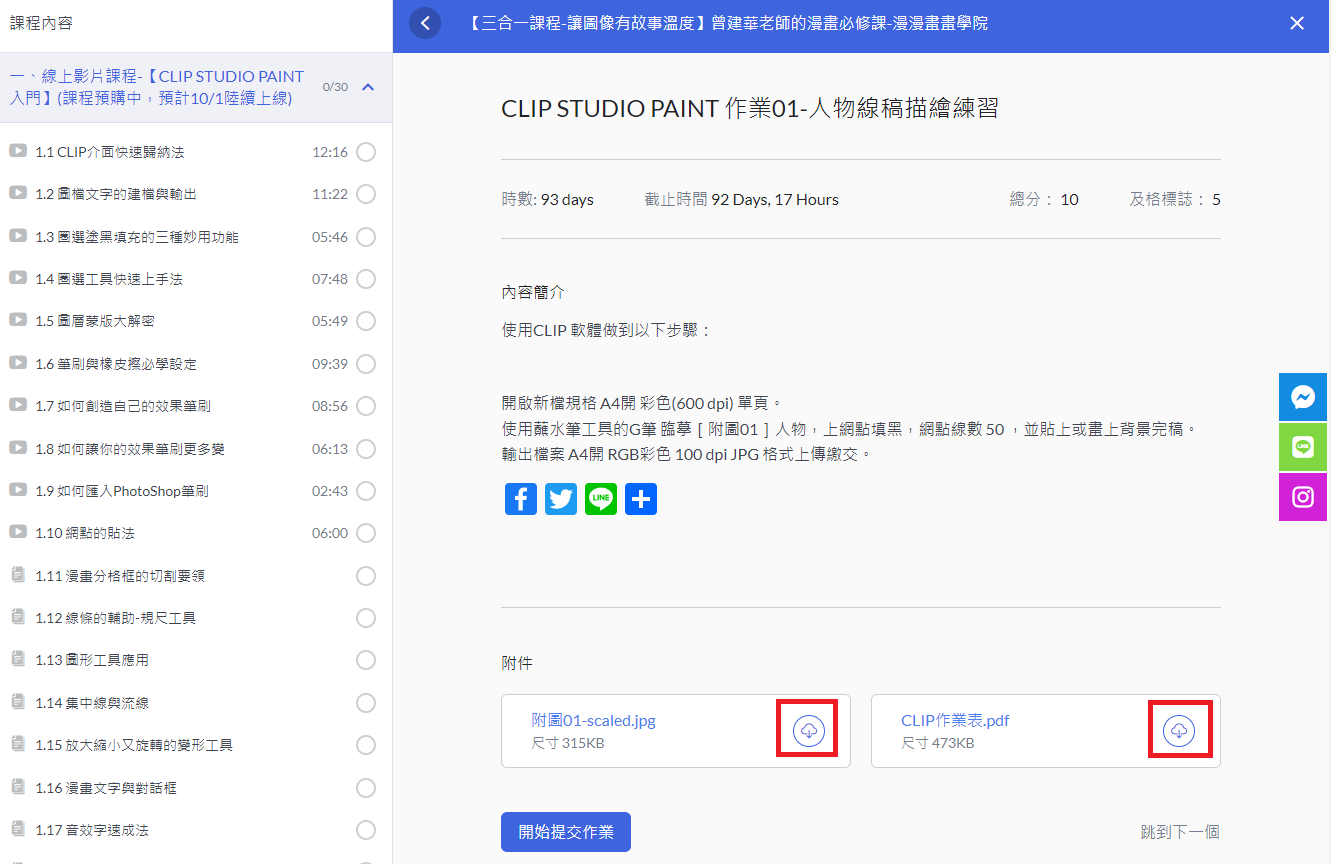
Task: Select lesson 1.11 漫畫分格框的切割要領
Action: (x=120, y=576)
